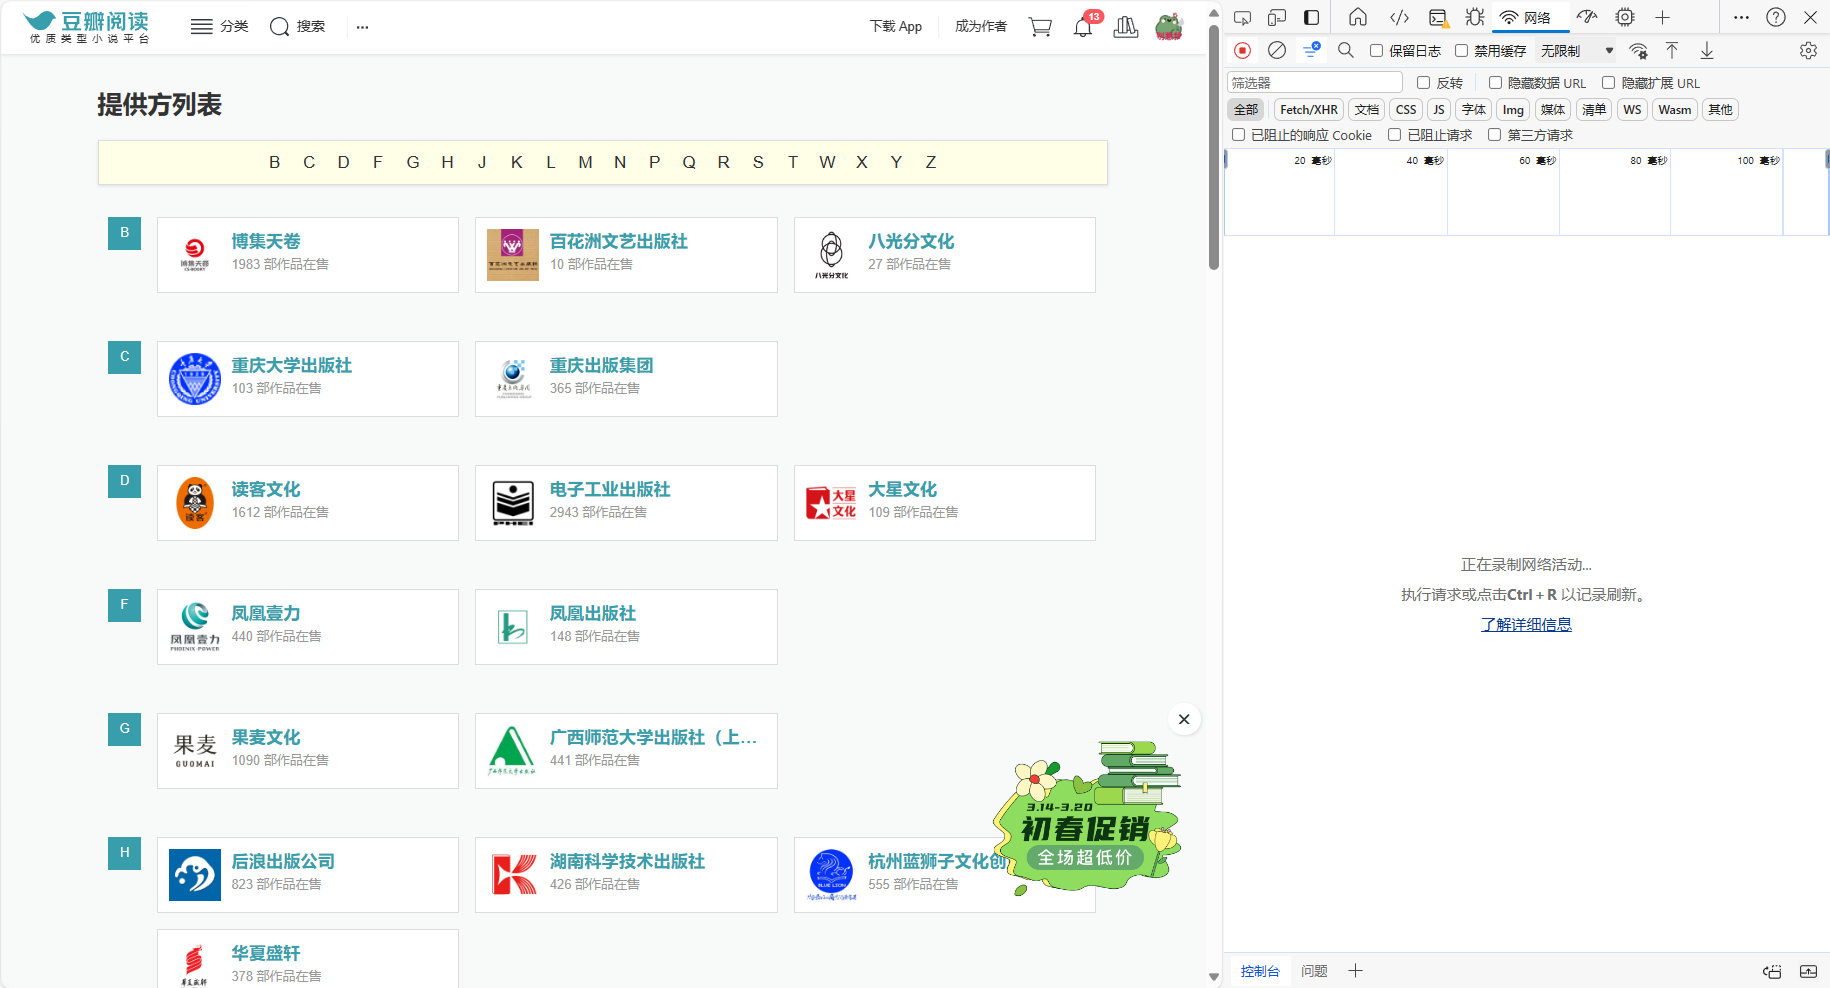Screen dimensions: 1830x988
Task: Import HAR file upload arrow
Action: 1672,50
